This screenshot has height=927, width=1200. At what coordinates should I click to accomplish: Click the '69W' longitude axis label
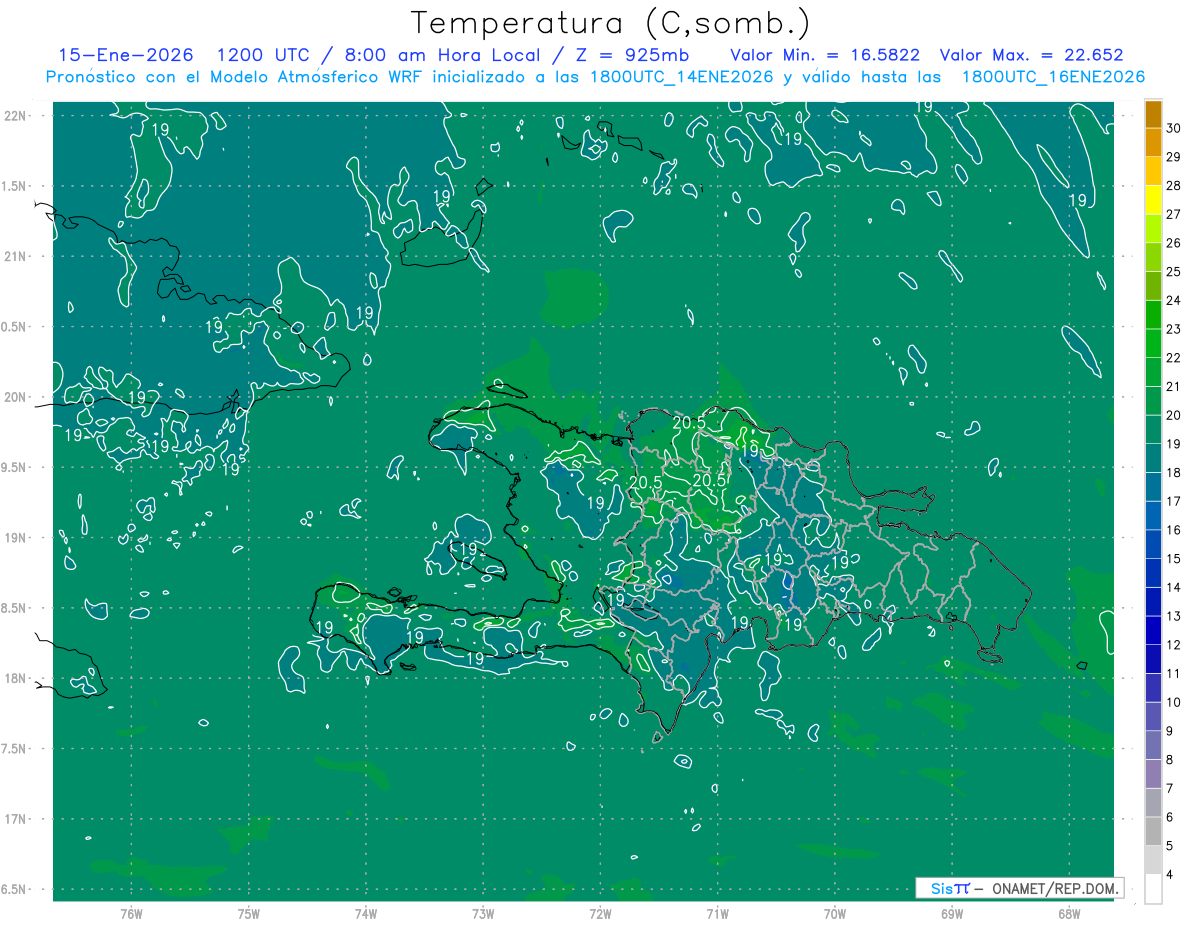coord(952,914)
